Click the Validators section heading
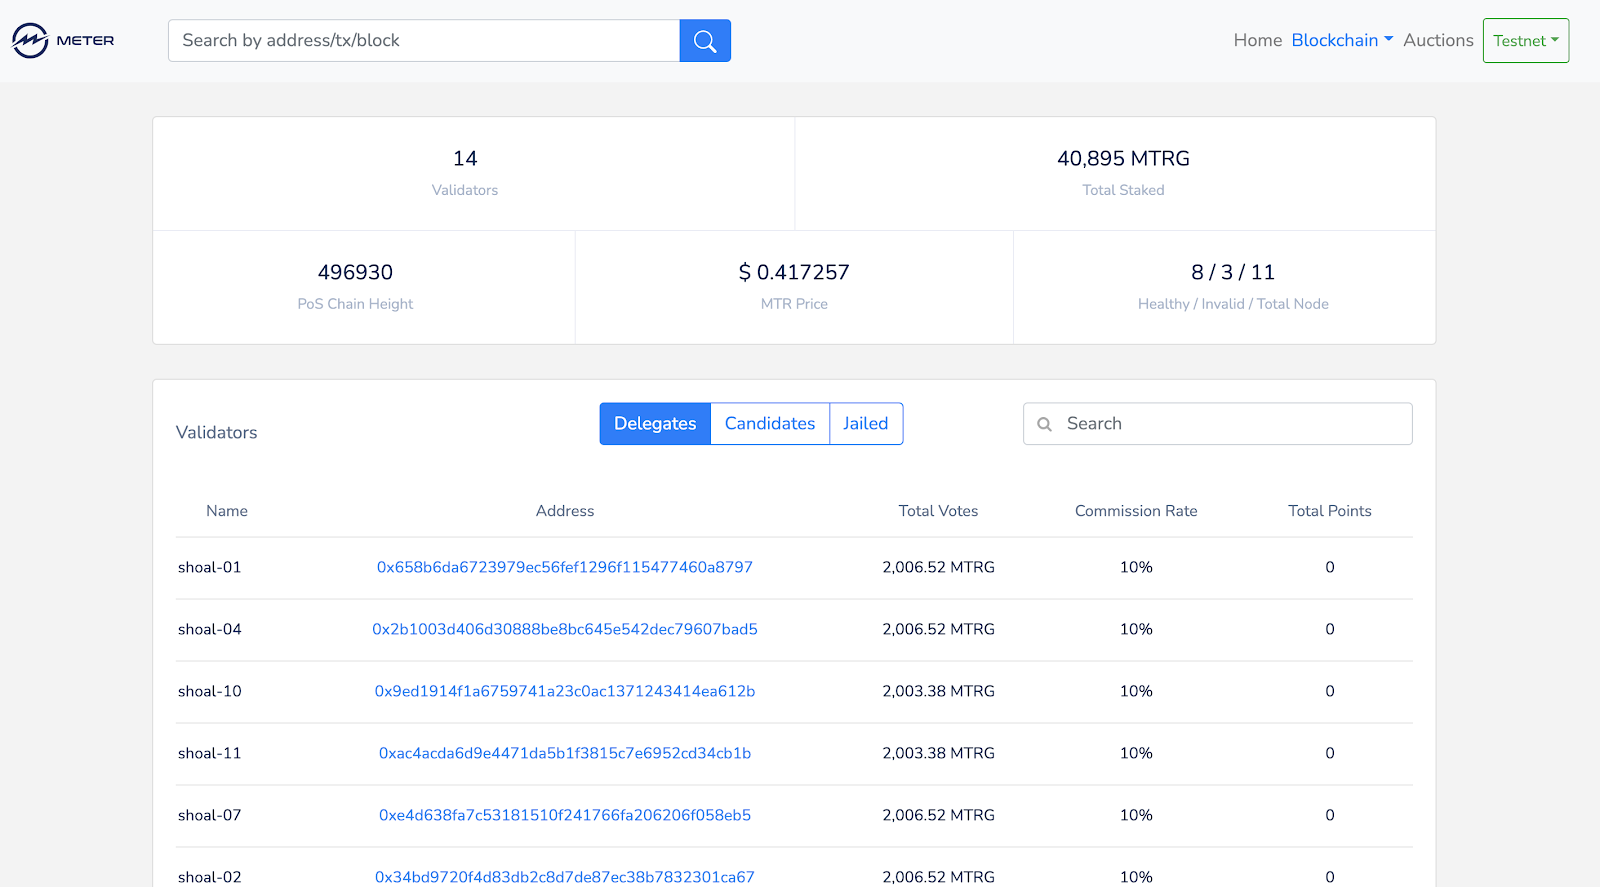 point(217,432)
